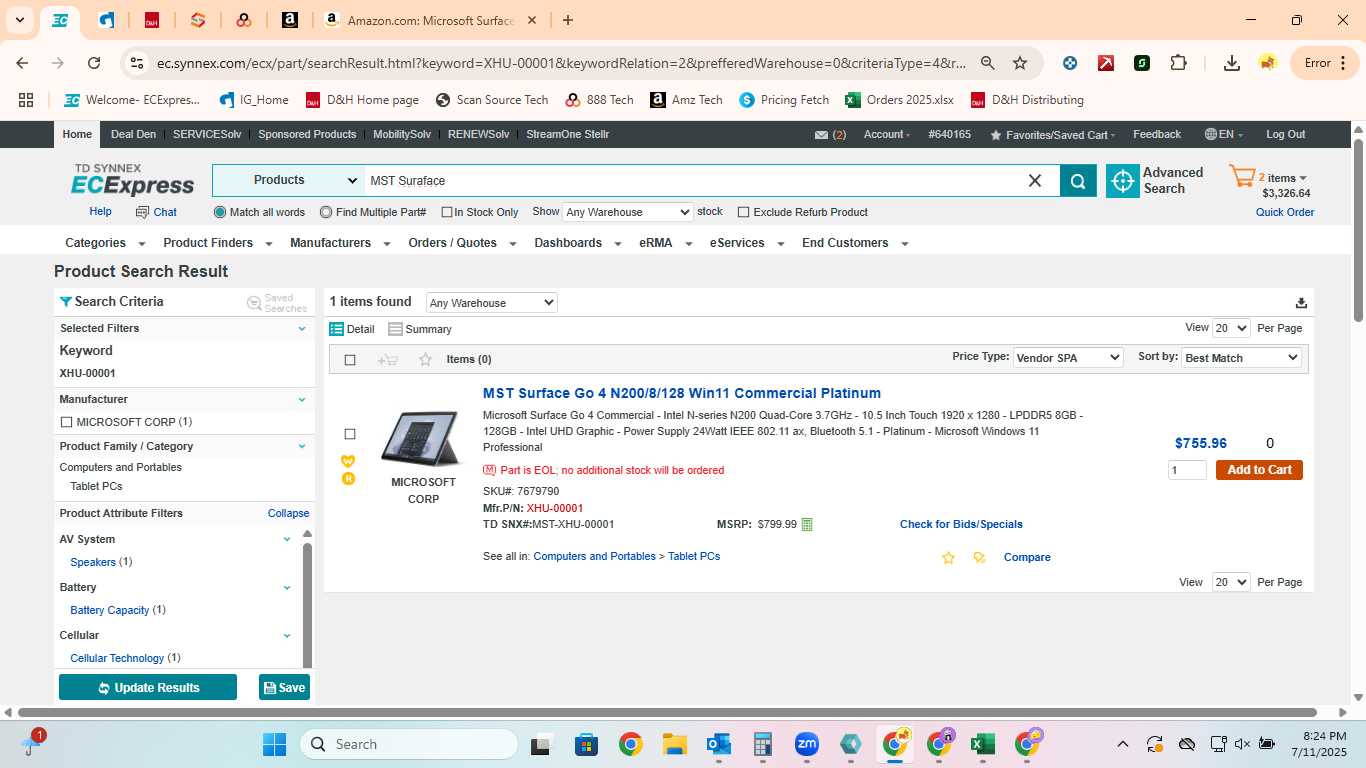Click the gray star icon in Items toolbar
This screenshot has width=1366, height=768.
point(425,360)
